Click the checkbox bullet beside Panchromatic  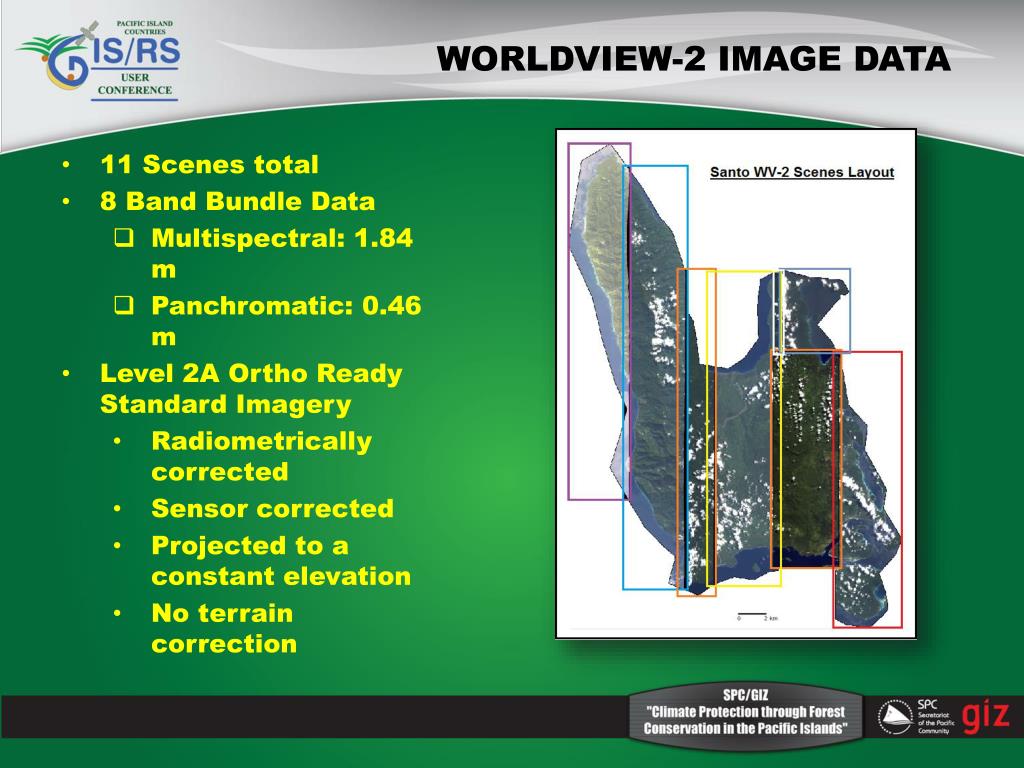pyautogui.click(x=124, y=305)
